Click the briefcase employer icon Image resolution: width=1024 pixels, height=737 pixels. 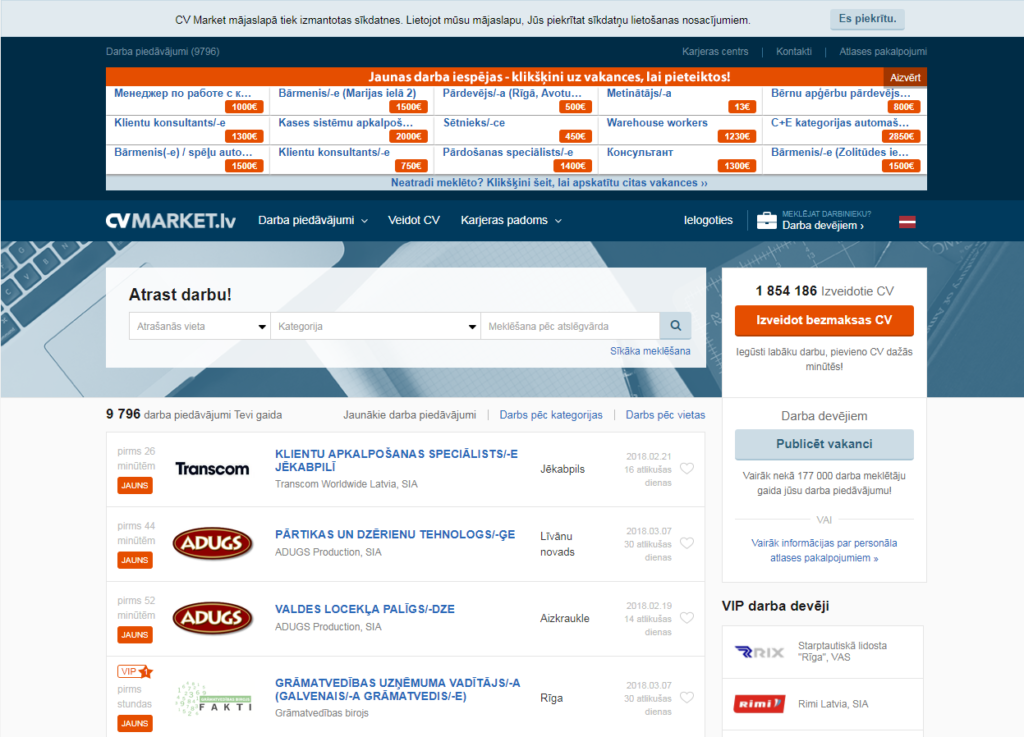click(767, 221)
